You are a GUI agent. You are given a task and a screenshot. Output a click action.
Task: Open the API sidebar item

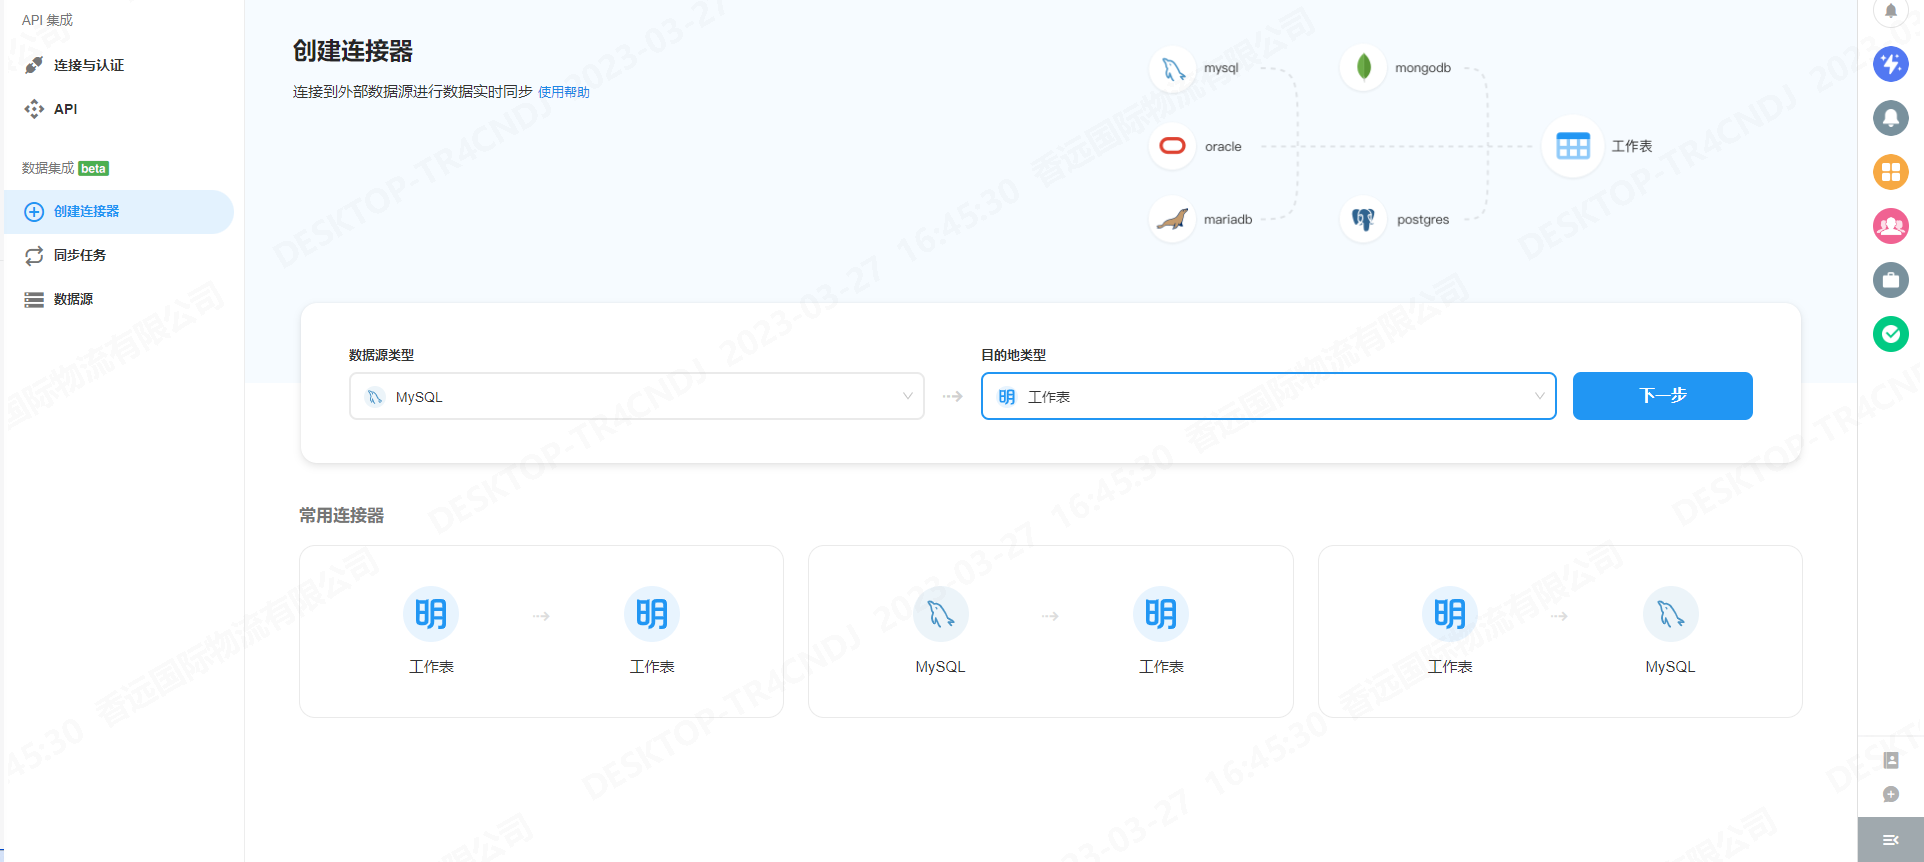65,109
